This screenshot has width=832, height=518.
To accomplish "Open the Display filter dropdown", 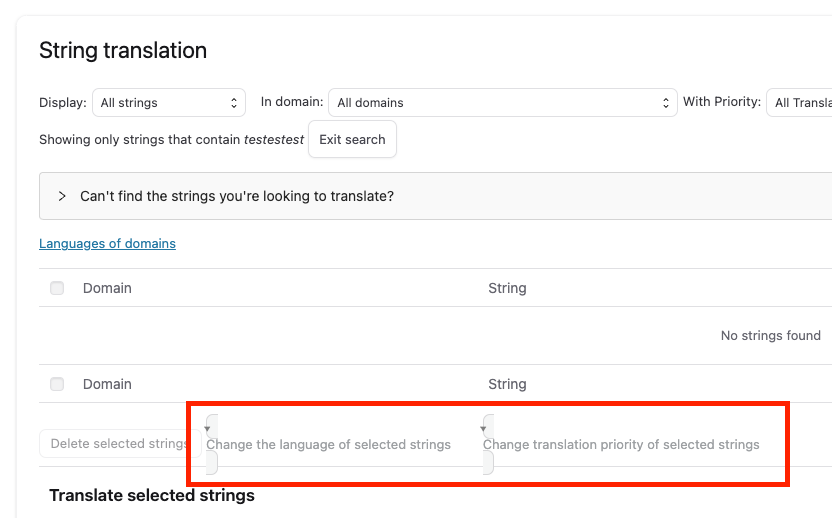I will [x=168, y=103].
